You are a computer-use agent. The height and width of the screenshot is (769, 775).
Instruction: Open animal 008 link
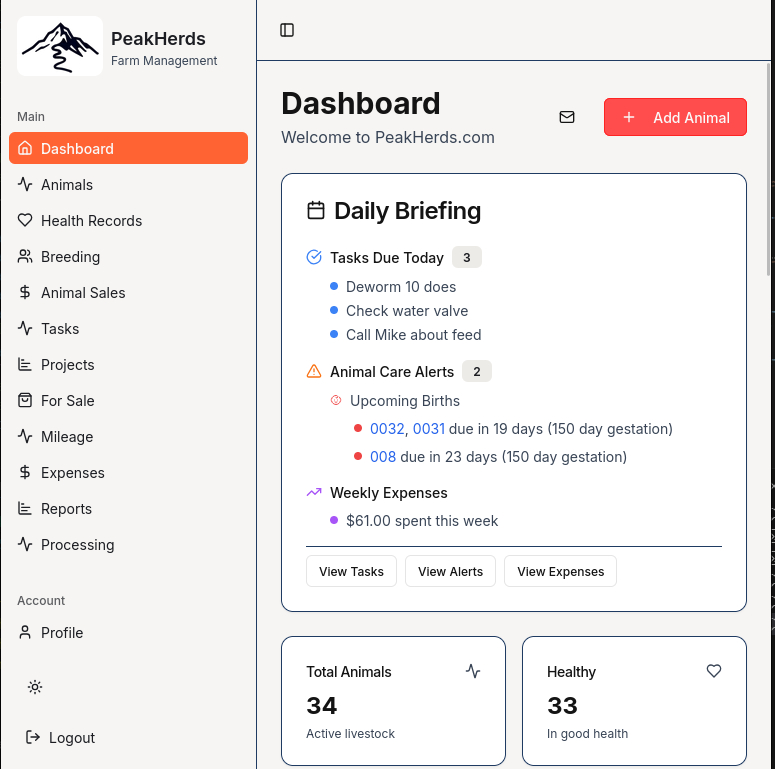tap(383, 457)
